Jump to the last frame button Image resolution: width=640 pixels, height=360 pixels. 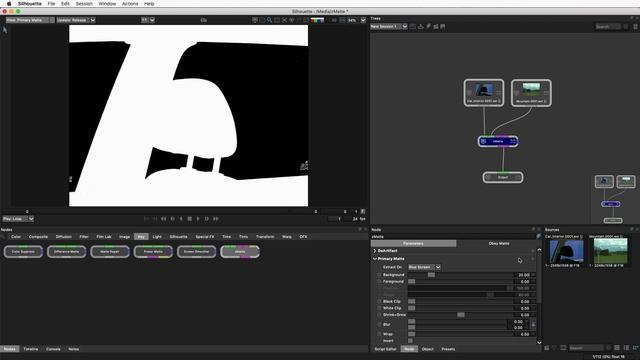(x=216, y=219)
